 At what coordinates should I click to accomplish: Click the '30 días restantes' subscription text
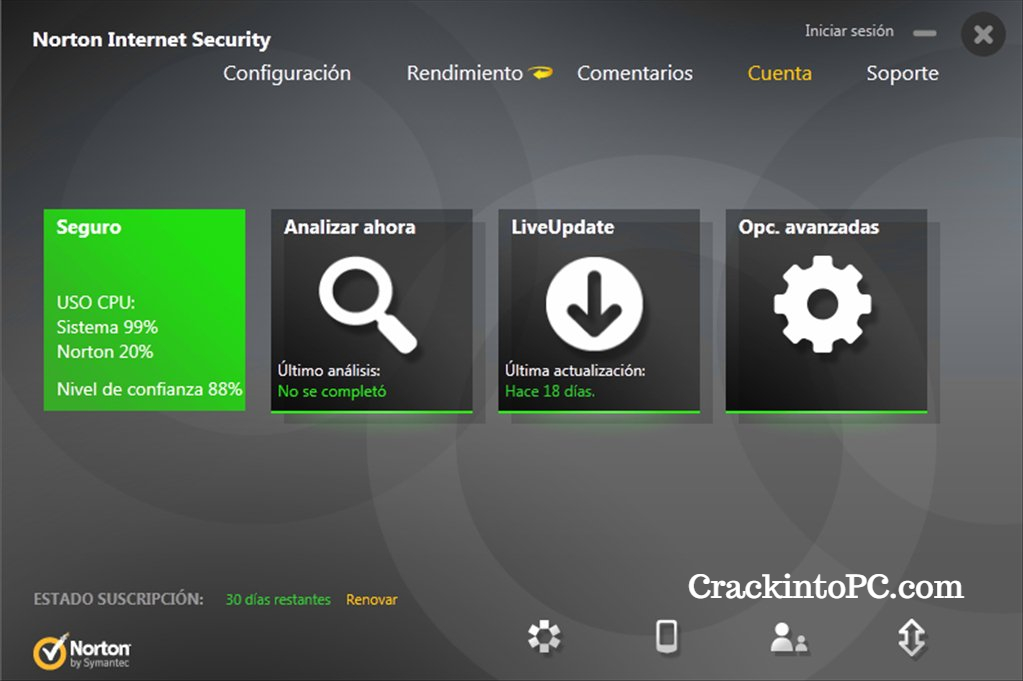(278, 599)
